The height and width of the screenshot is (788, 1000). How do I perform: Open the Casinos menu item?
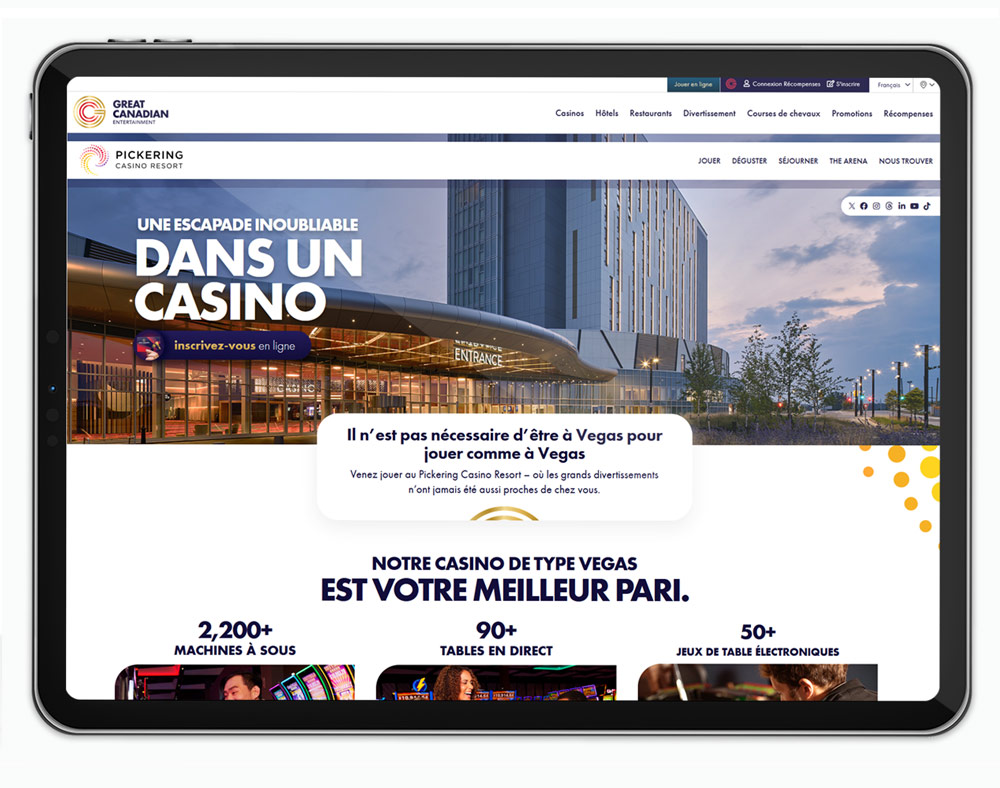pyautogui.click(x=570, y=113)
